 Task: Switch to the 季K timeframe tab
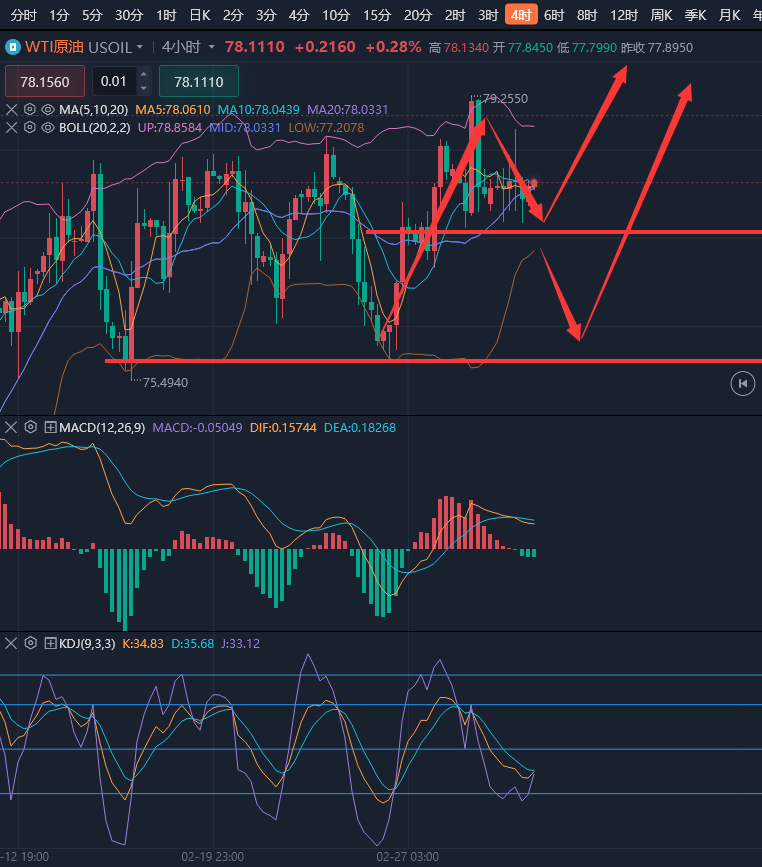696,15
